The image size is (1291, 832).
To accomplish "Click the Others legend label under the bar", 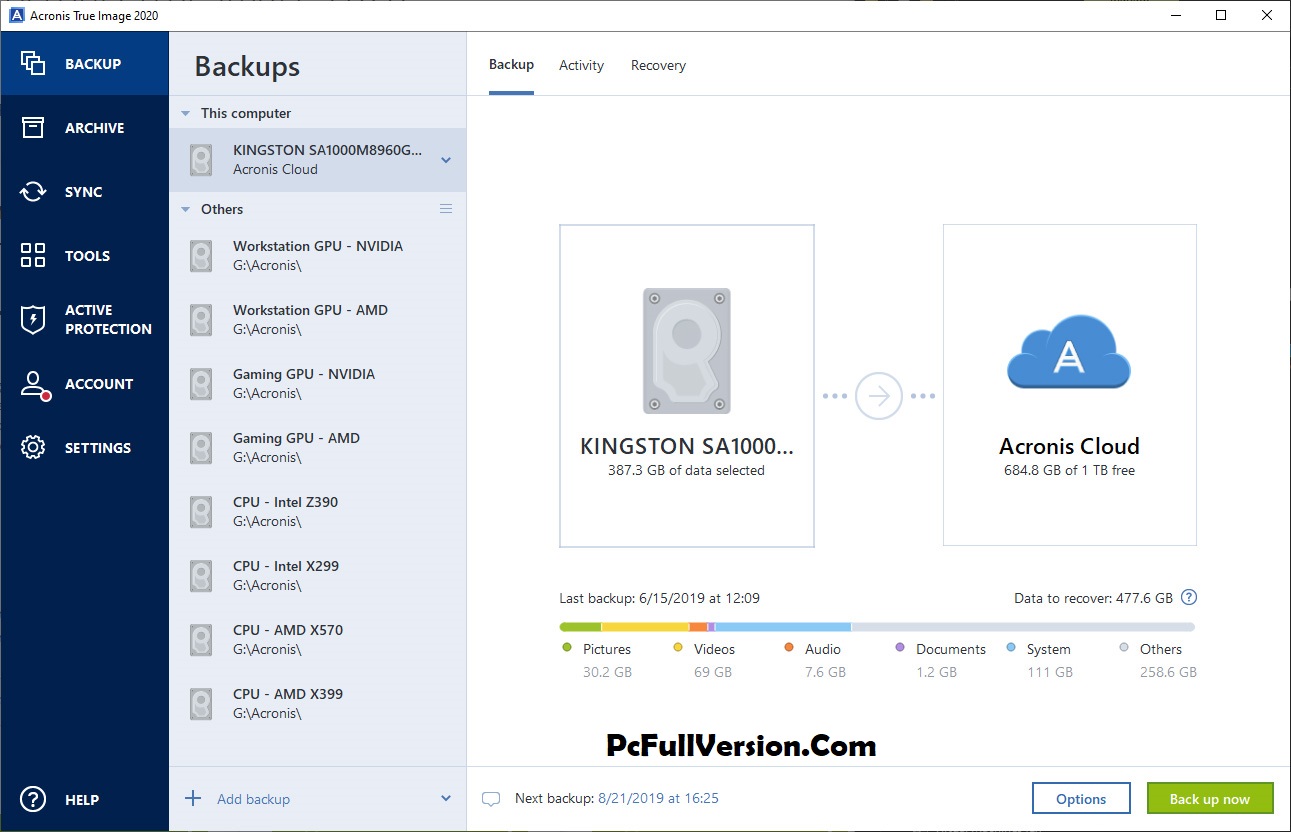I will coord(1161,649).
